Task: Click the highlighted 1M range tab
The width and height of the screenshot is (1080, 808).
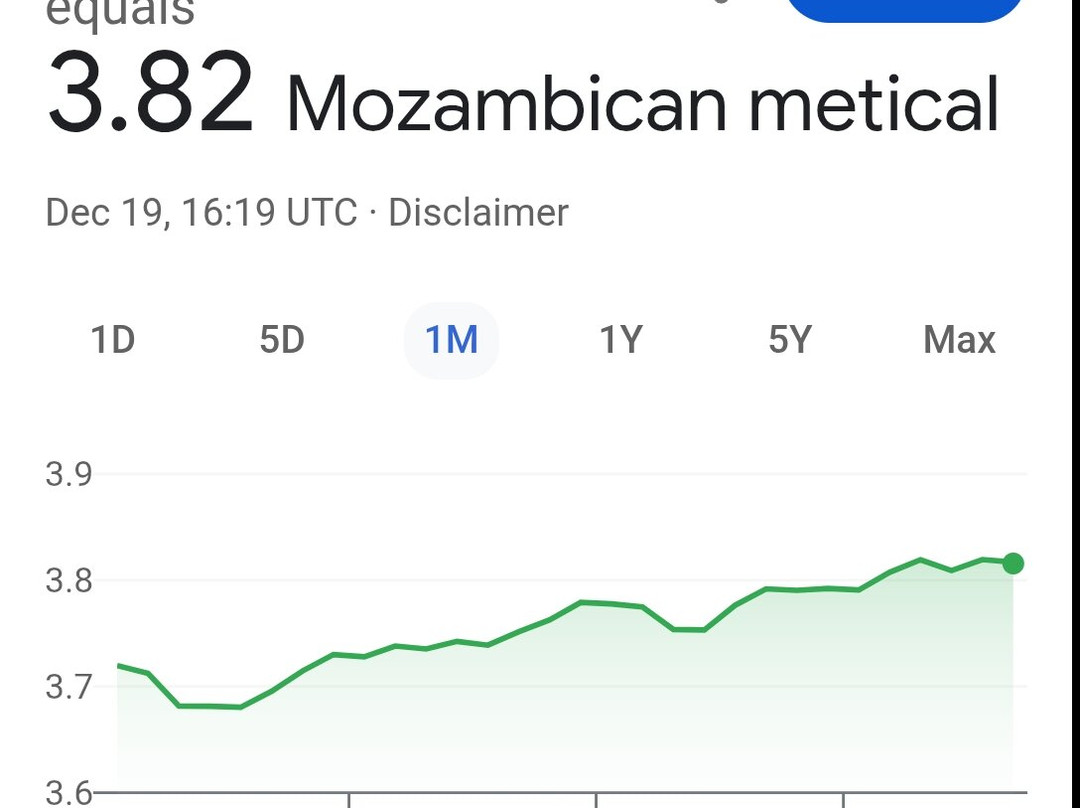Action: point(451,341)
